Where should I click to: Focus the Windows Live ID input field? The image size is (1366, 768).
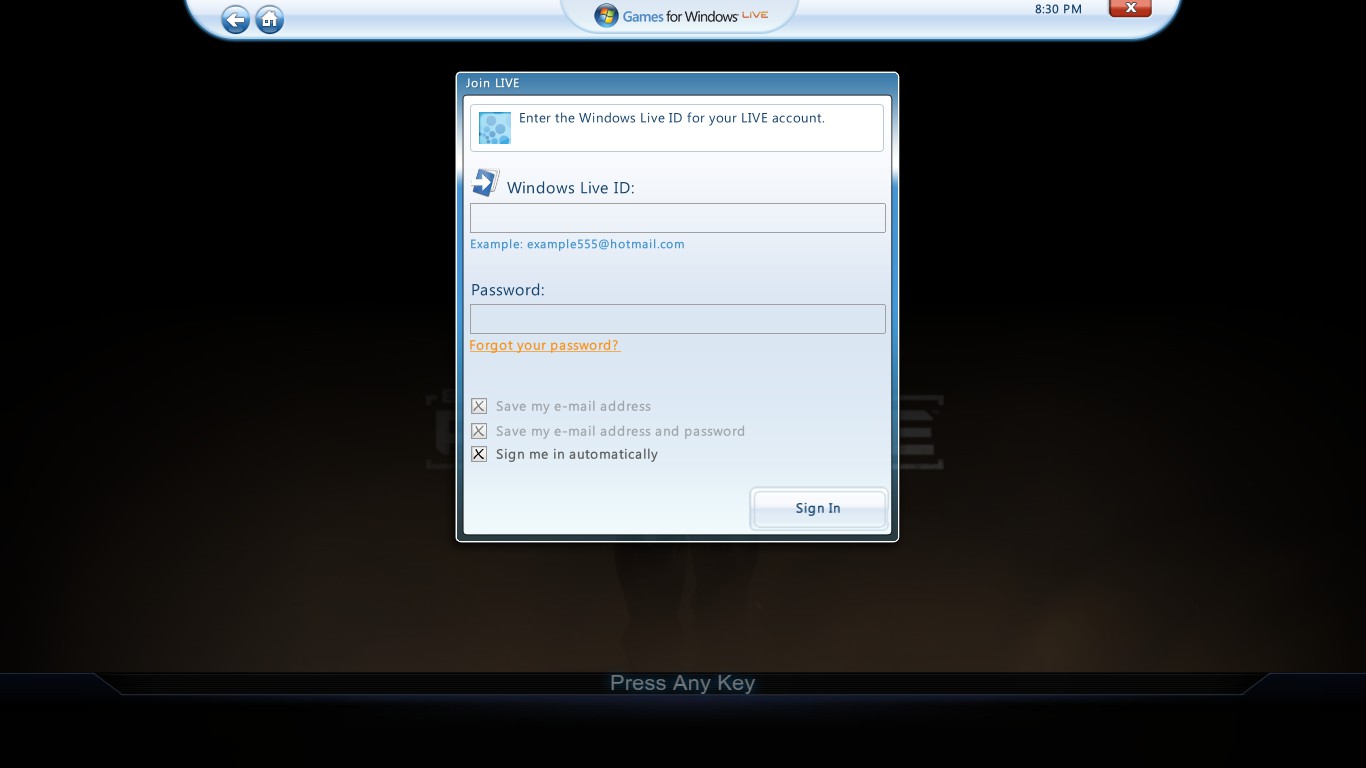(x=678, y=218)
